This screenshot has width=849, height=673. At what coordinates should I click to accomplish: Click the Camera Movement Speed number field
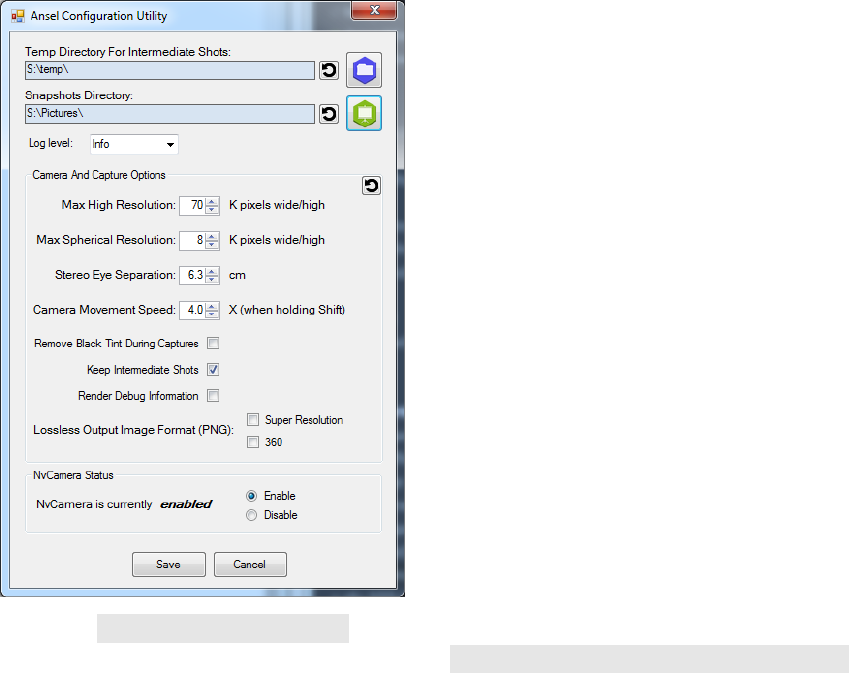(193, 310)
